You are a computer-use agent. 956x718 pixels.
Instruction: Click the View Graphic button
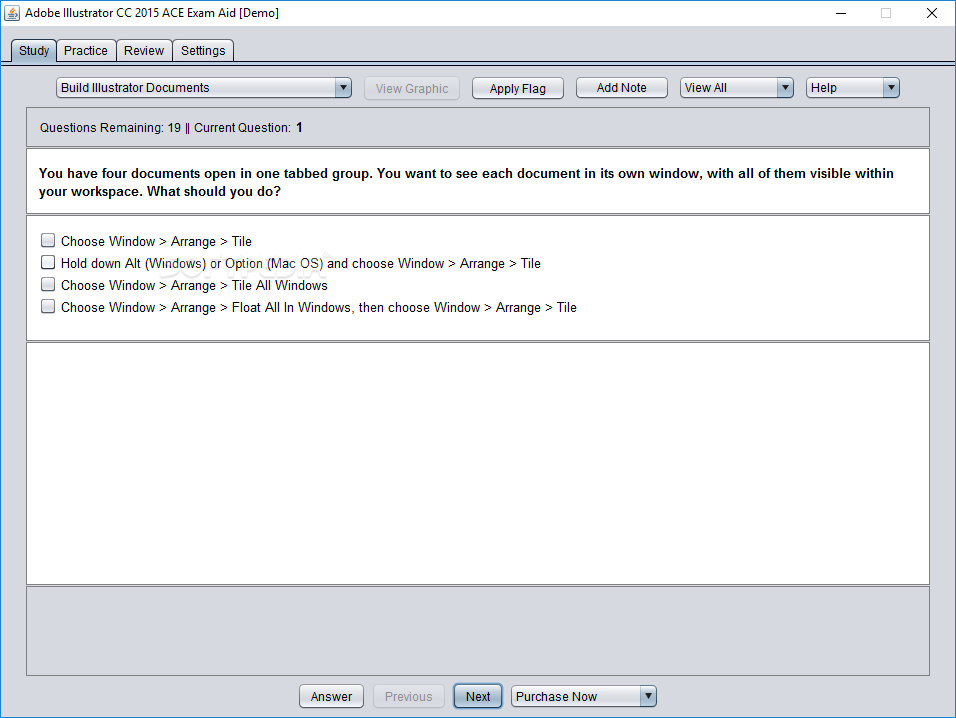tap(412, 88)
